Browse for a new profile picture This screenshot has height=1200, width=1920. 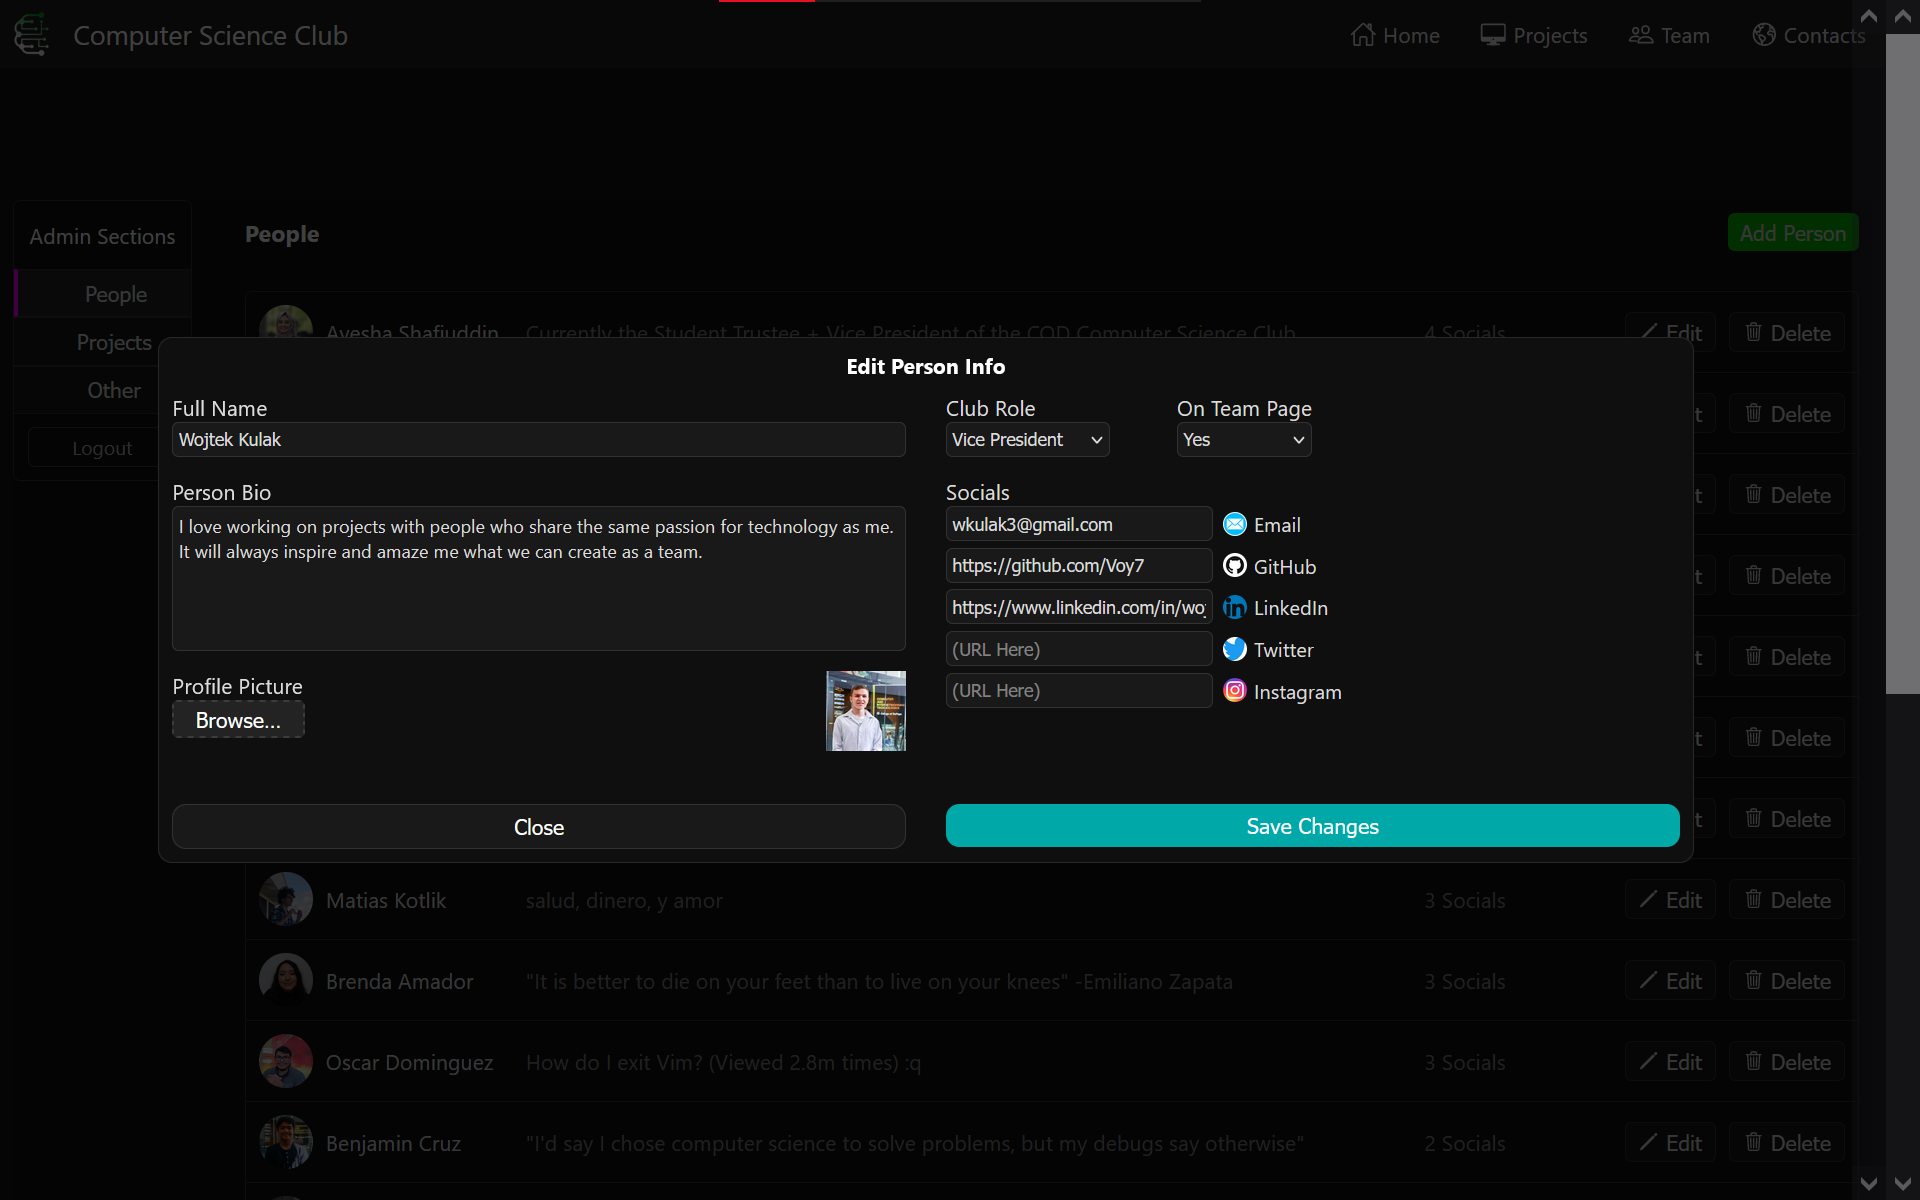[x=238, y=720]
